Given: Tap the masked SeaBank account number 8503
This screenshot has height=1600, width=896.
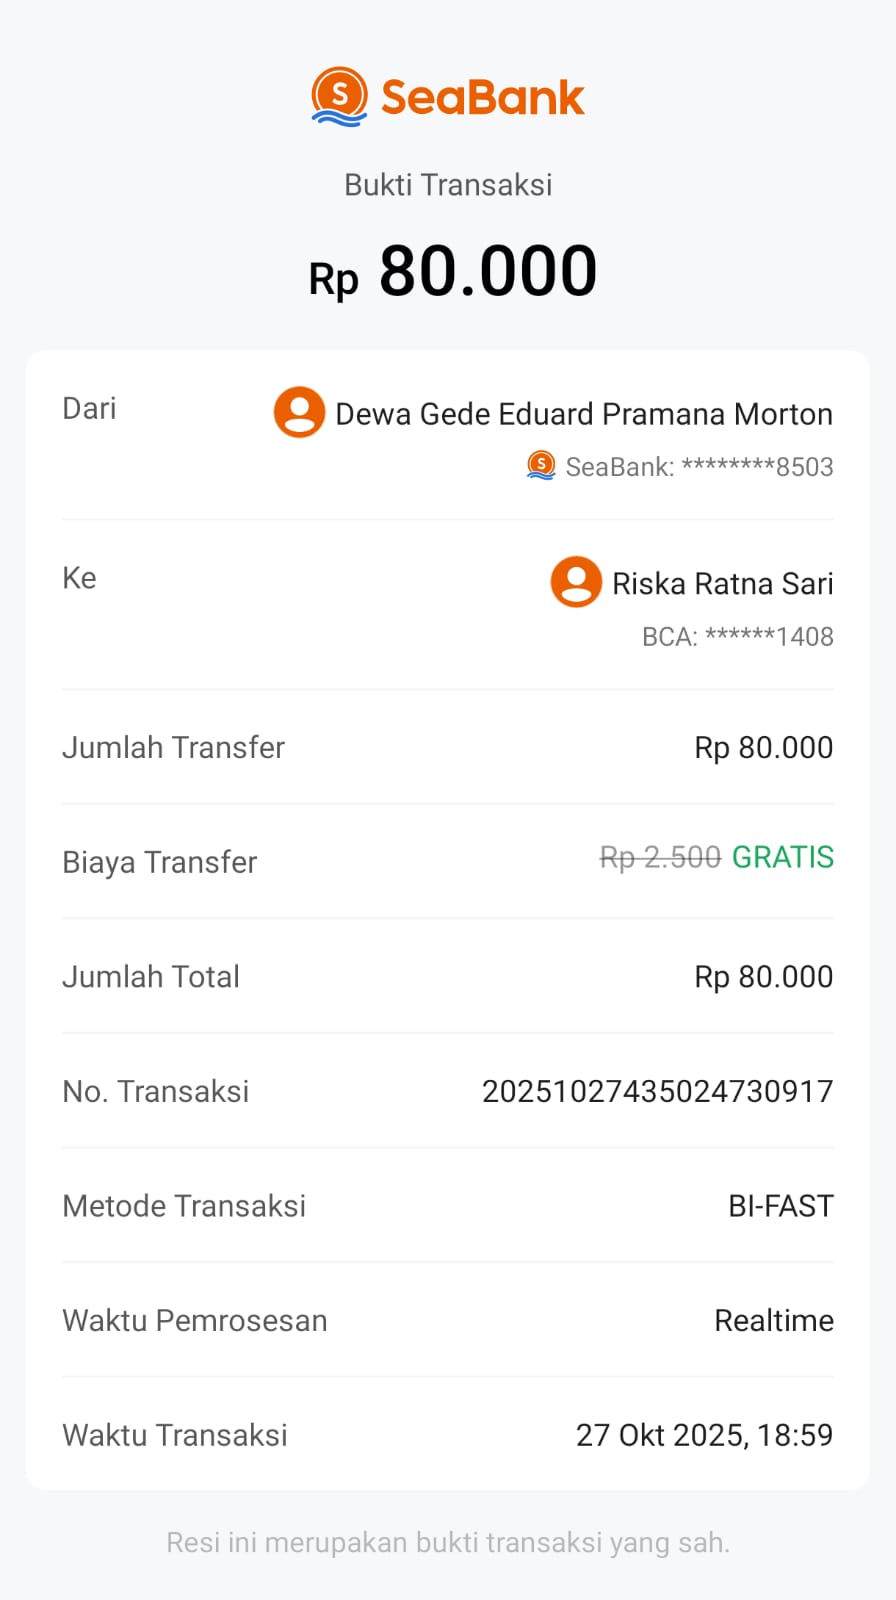Looking at the screenshot, I should [699, 467].
